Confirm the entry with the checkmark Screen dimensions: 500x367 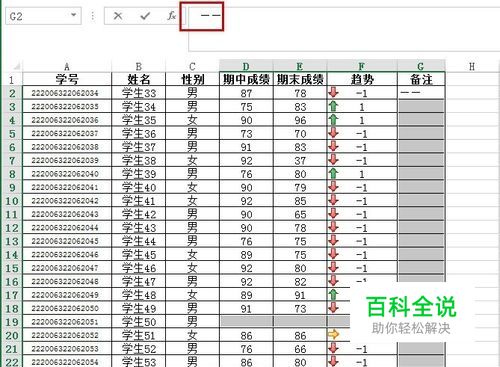click(145, 16)
